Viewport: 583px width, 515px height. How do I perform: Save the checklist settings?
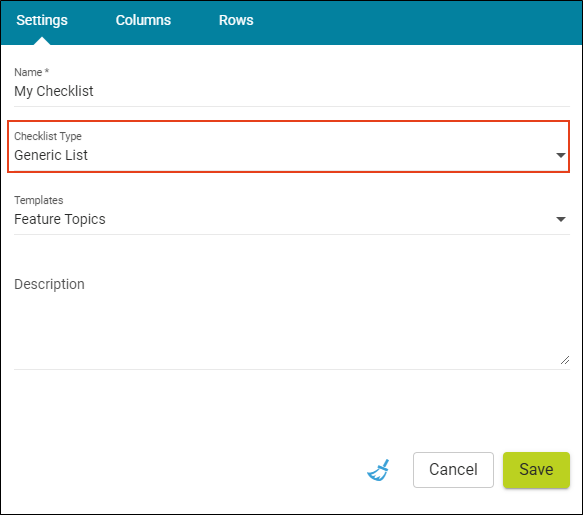536,470
